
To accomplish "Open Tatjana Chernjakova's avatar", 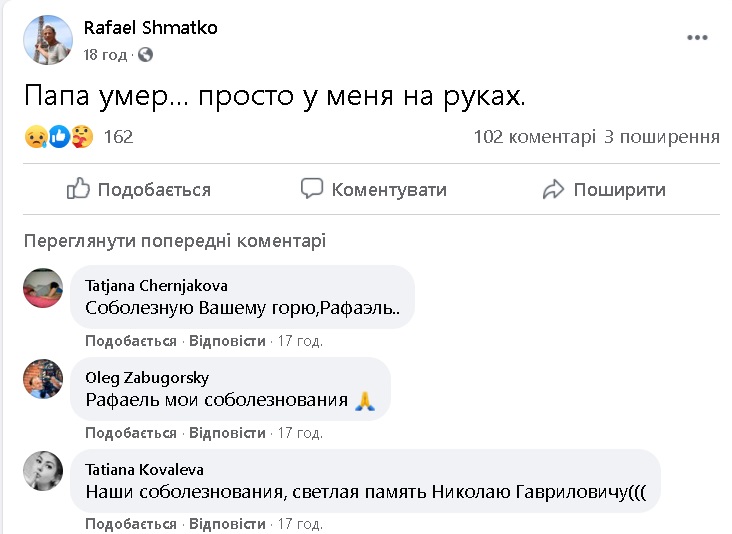I will pyautogui.click(x=43, y=287).
